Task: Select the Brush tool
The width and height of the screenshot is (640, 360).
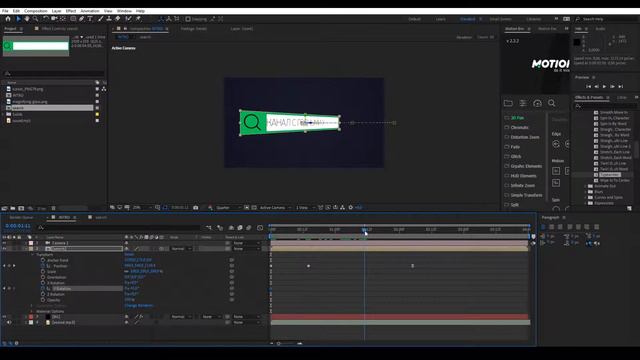Action: 100,19
